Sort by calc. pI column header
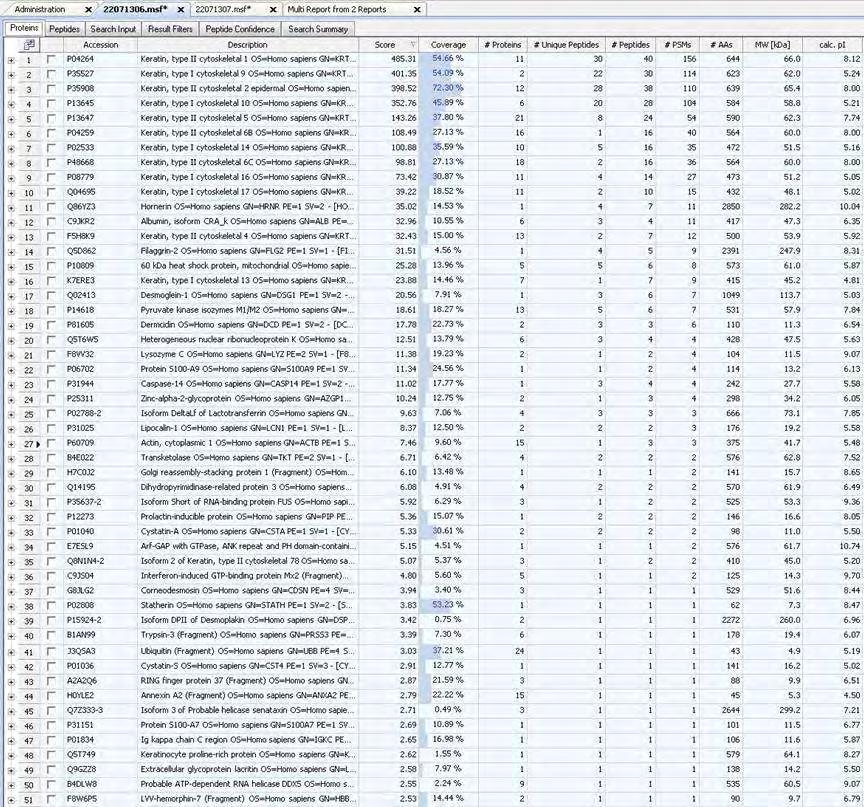 [x=833, y=45]
